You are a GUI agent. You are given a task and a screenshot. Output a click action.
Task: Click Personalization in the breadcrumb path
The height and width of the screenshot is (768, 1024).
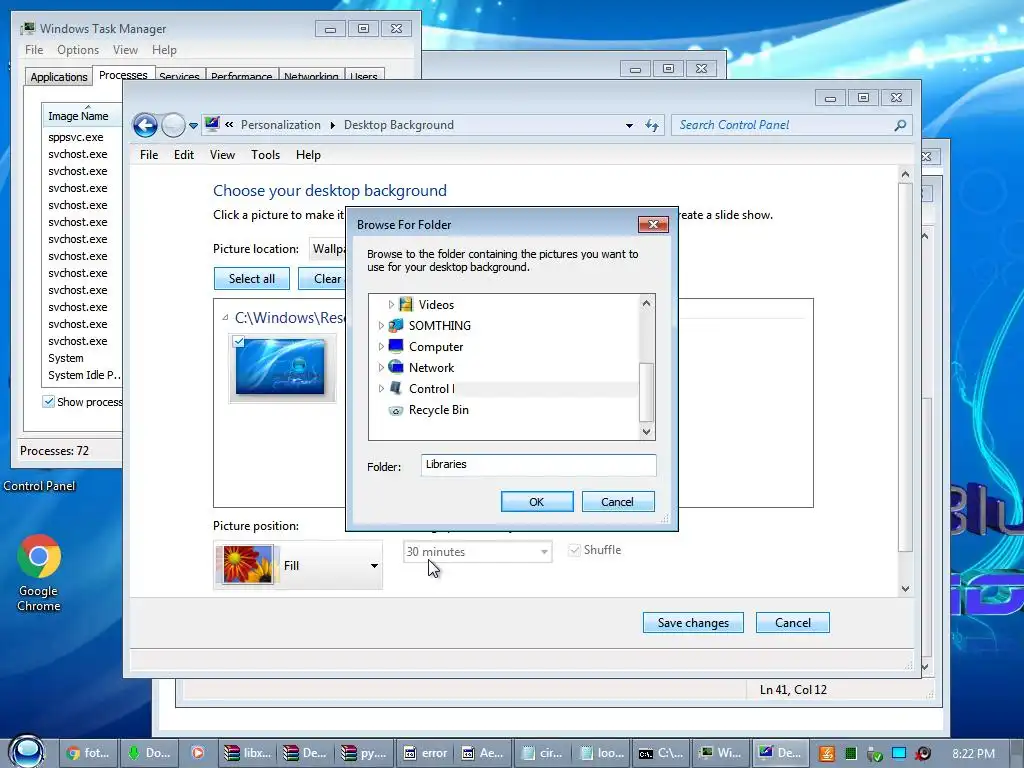click(281, 125)
